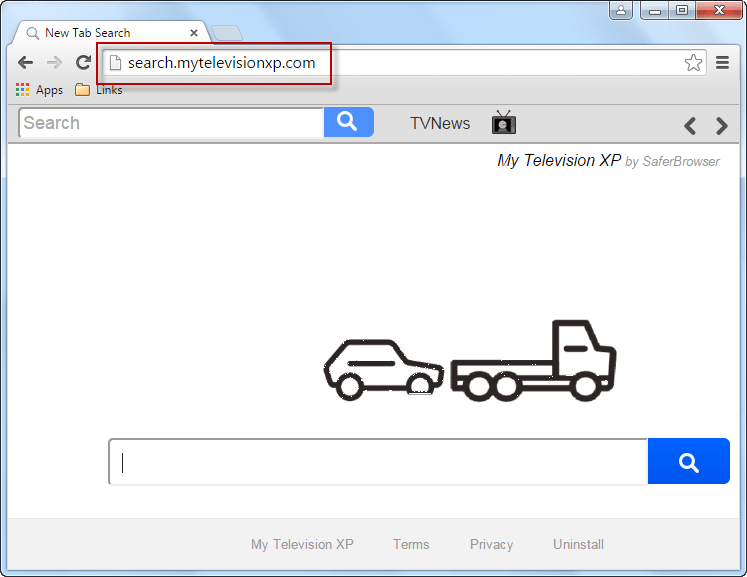Reload the page with the refresh icon
The height and width of the screenshot is (577, 747).
(83, 62)
